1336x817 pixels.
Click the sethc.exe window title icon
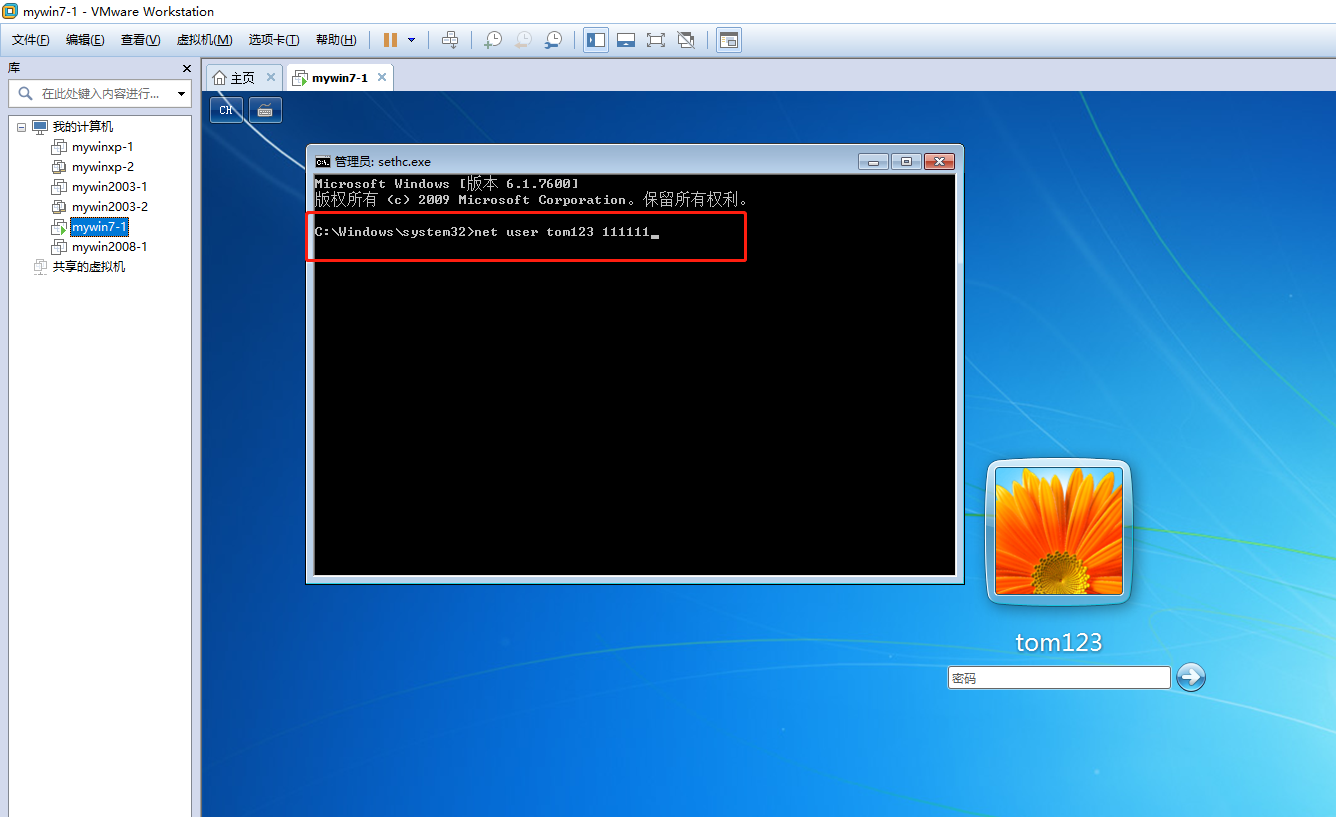322,161
